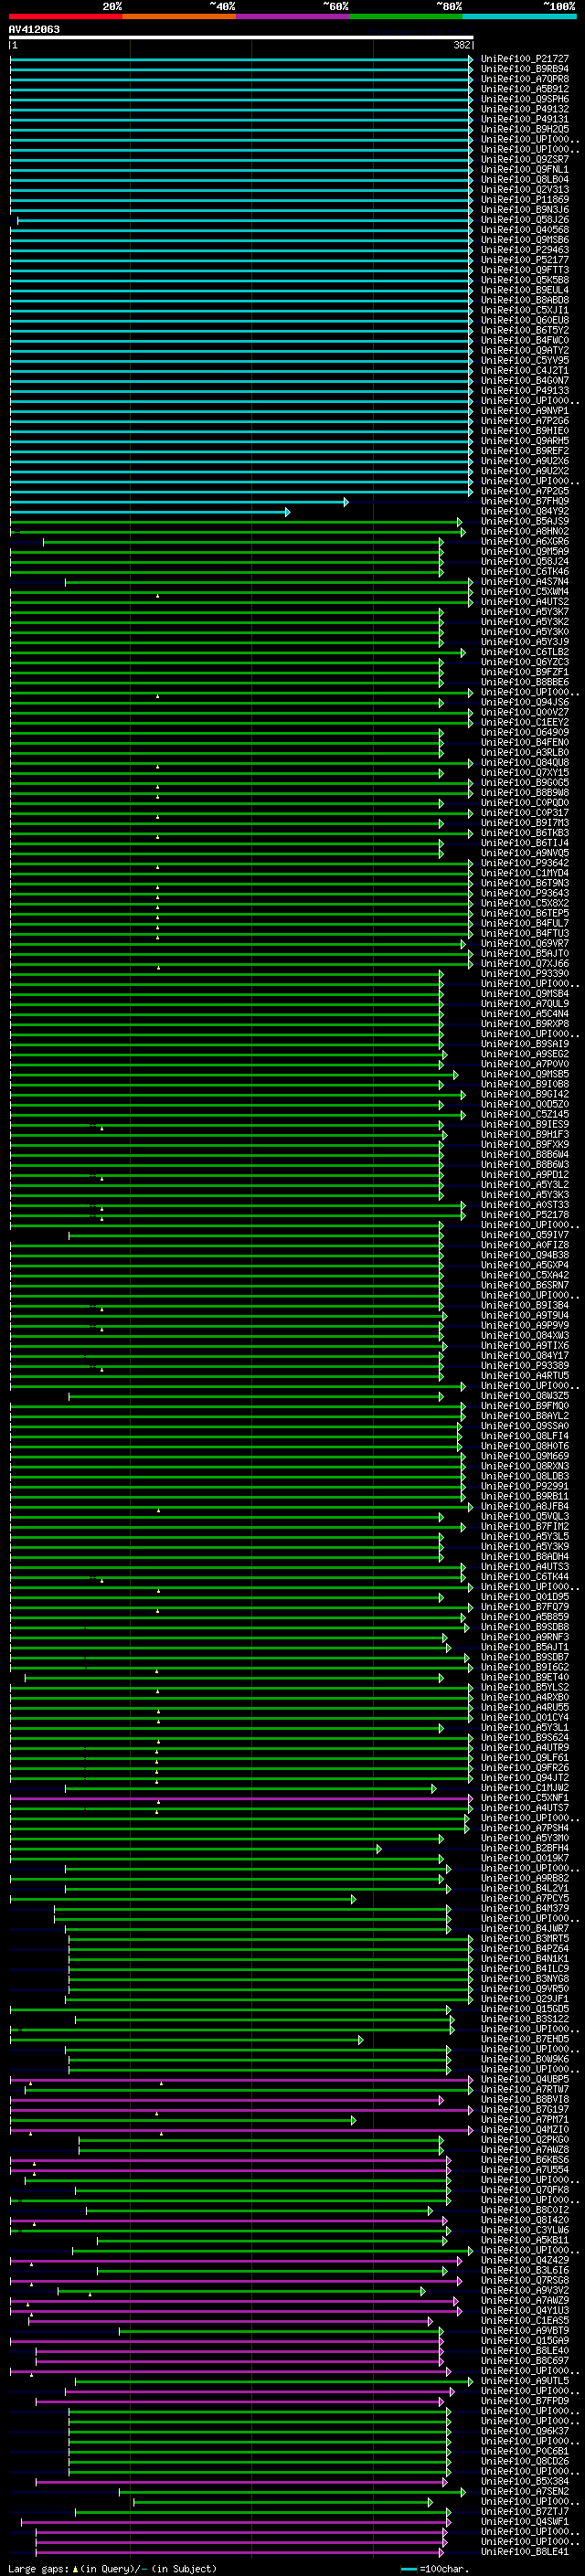Click the UniRef100_C1MJW2 label
Image resolution: width=585 pixels, height=2576 pixels.
[x=525, y=1788]
